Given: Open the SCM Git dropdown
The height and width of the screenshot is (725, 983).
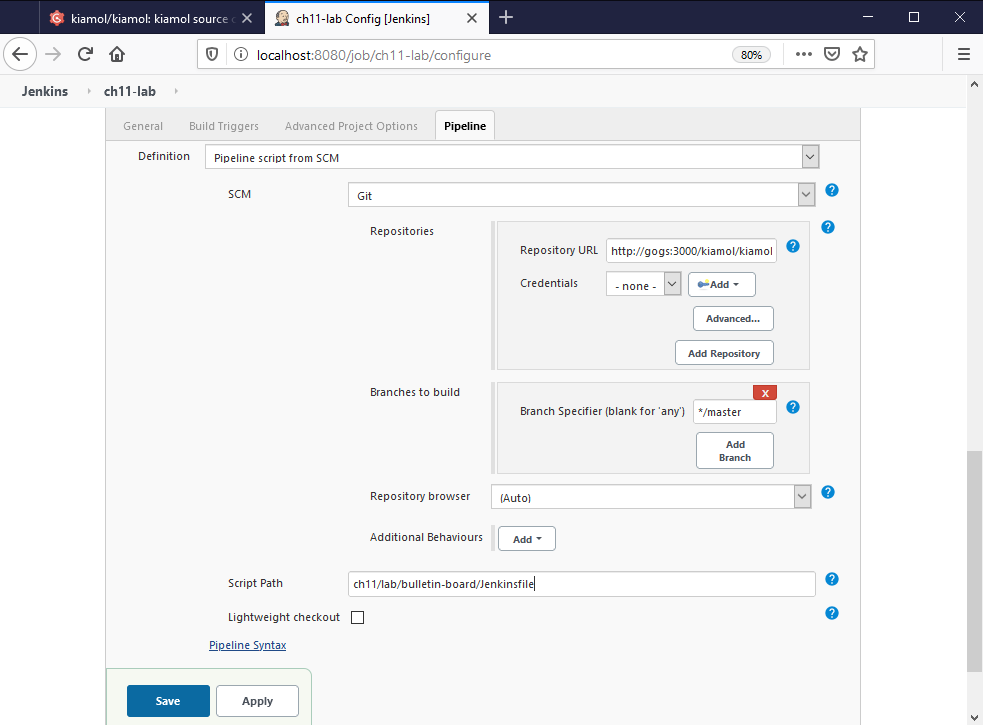Looking at the screenshot, I should pos(580,195).
